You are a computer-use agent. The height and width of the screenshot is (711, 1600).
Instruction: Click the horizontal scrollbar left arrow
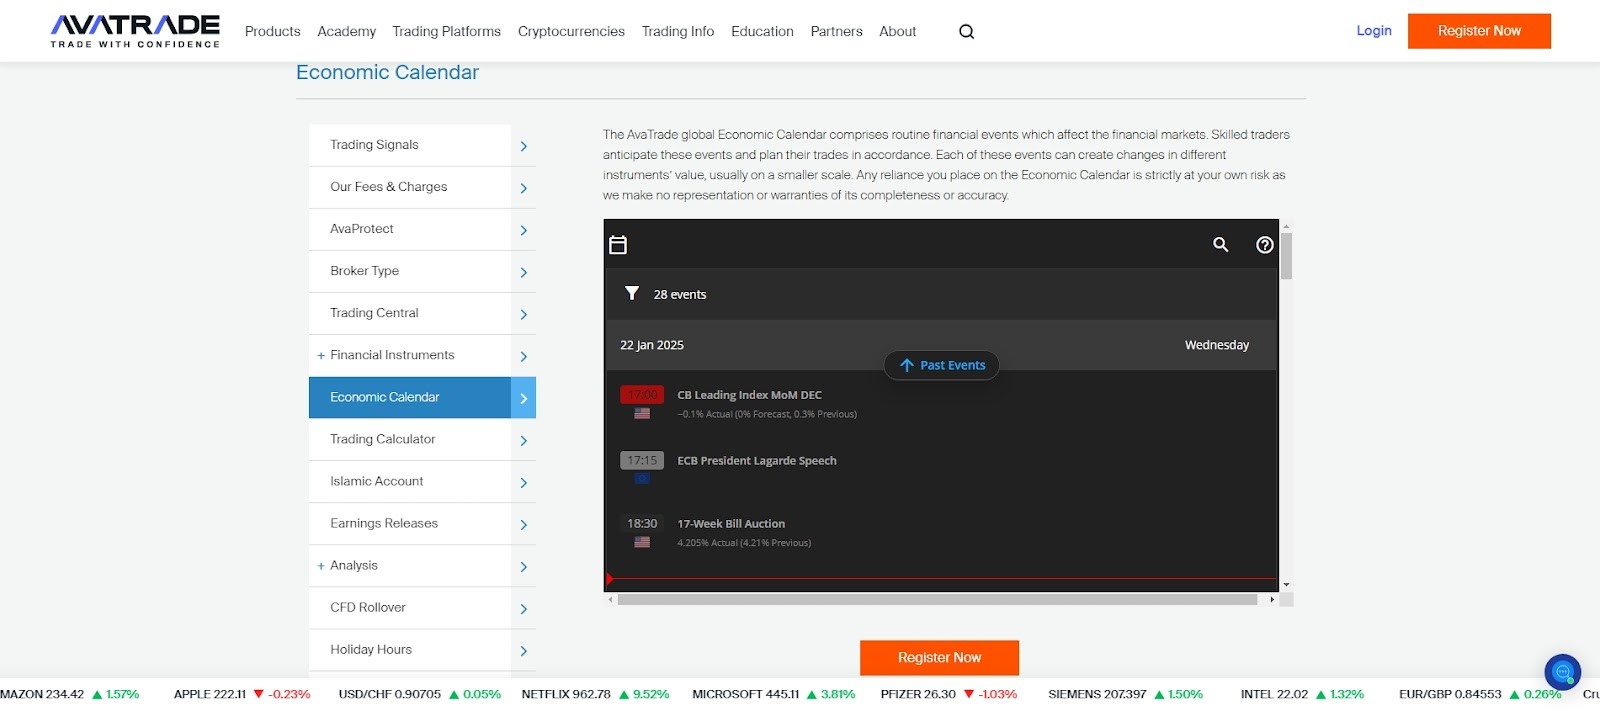pos(611,600)
